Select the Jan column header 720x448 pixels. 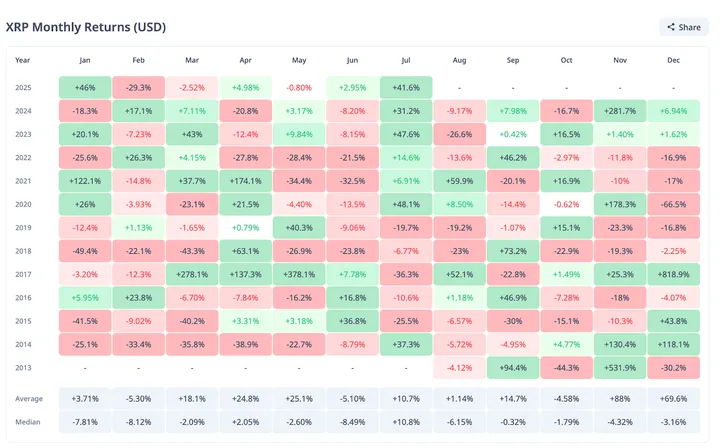[x=85, y=60]
